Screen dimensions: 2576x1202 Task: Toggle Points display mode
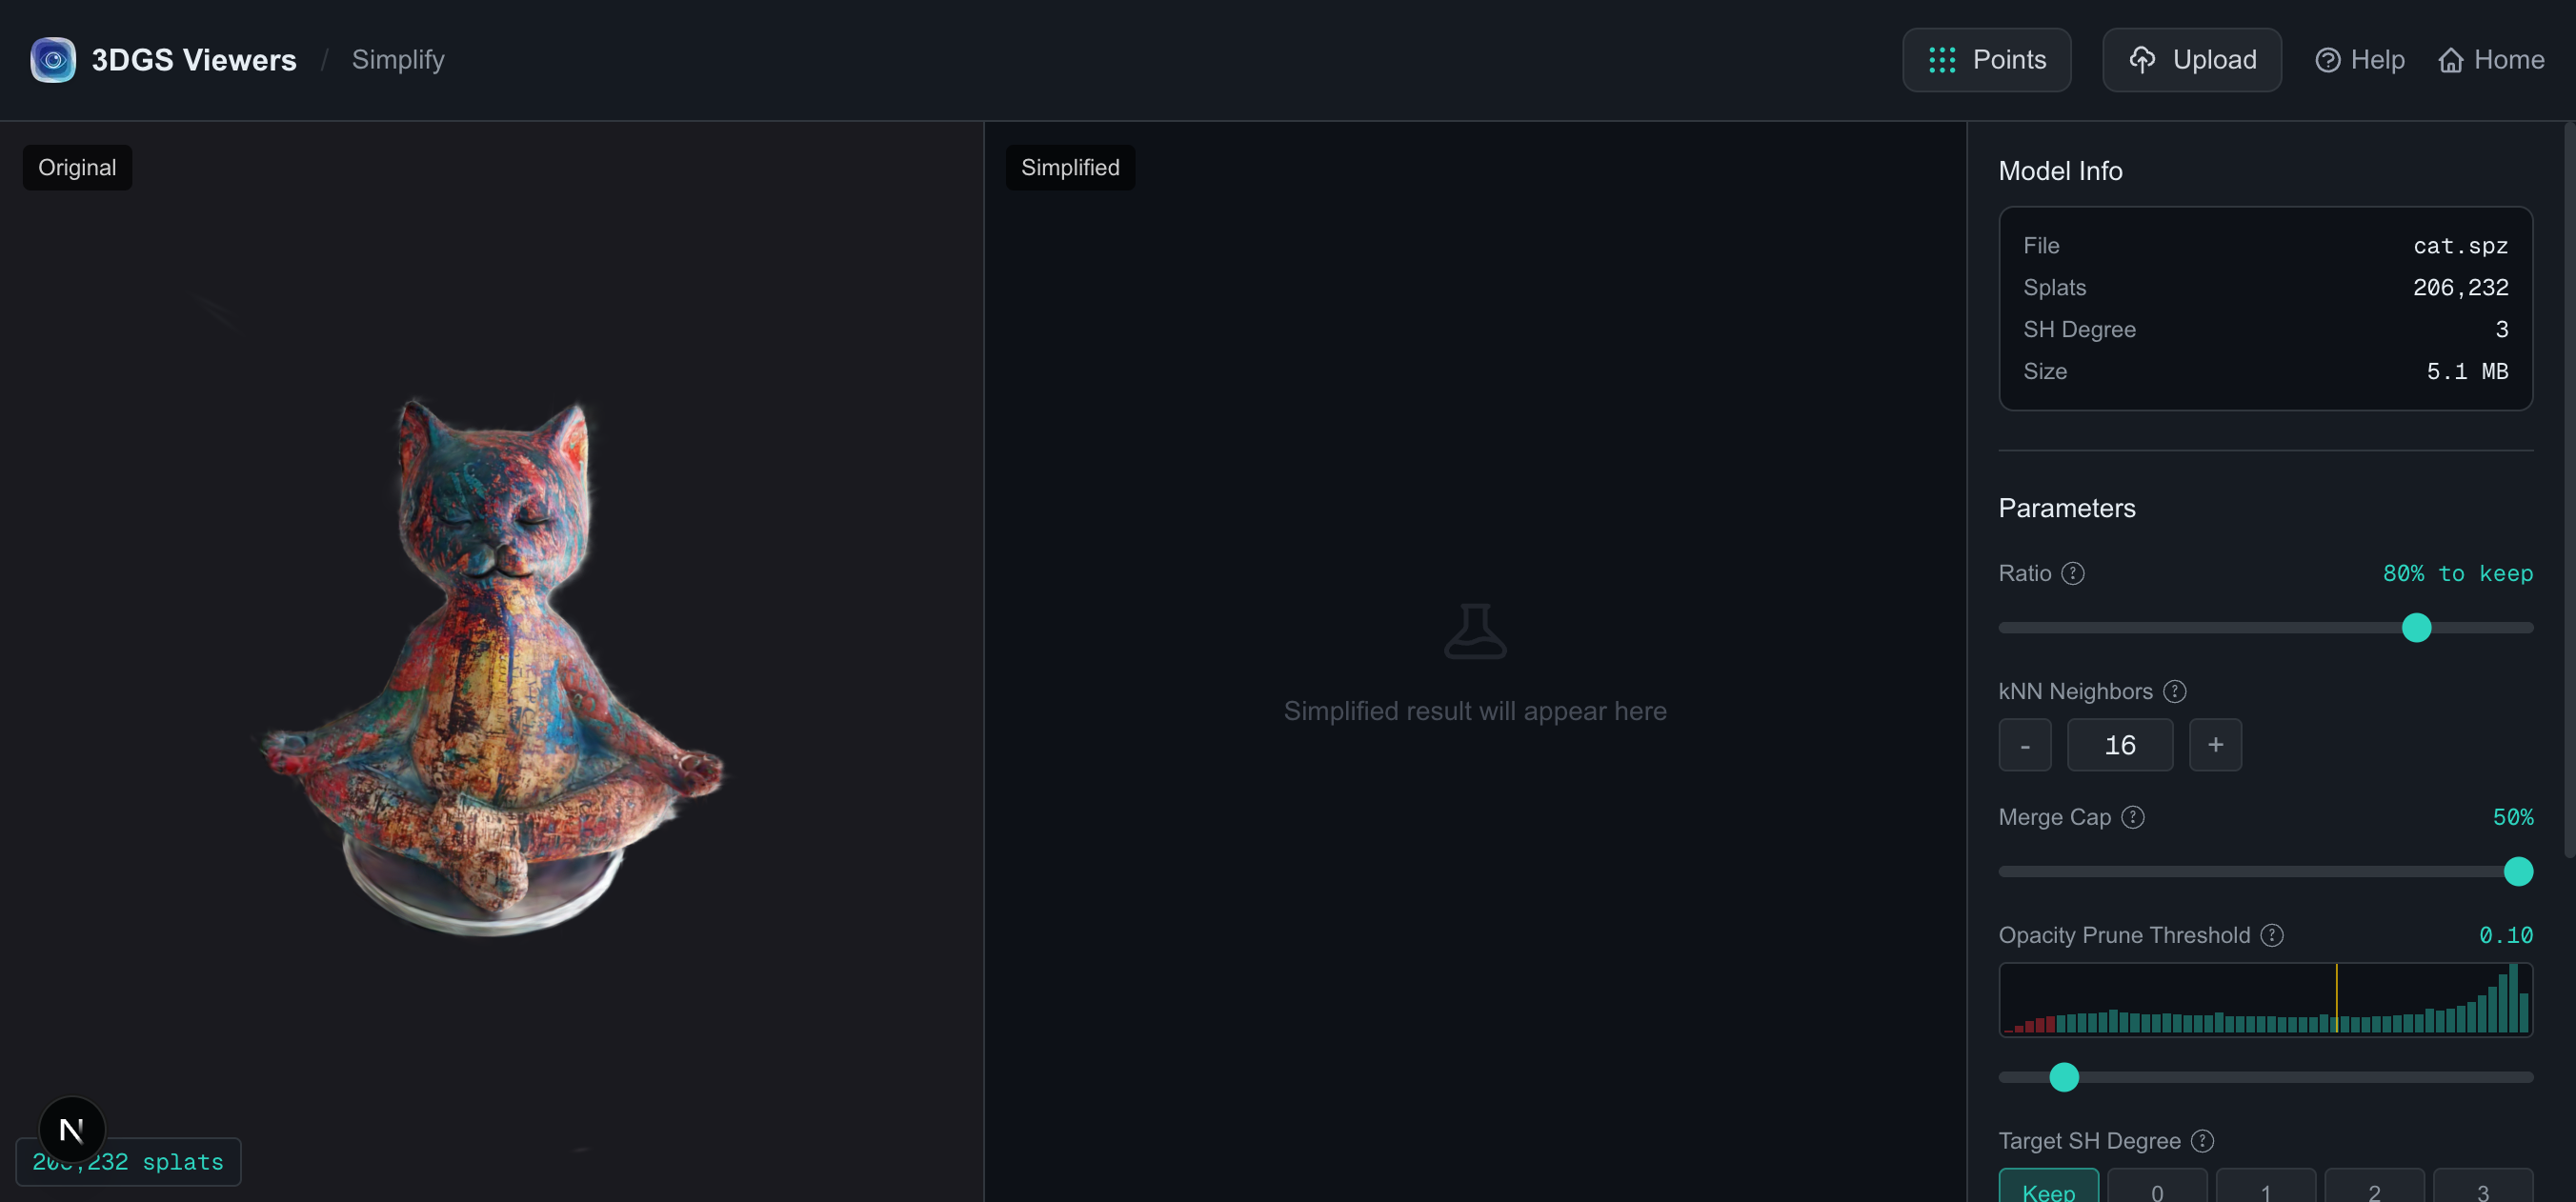(x=1986, y=60)
